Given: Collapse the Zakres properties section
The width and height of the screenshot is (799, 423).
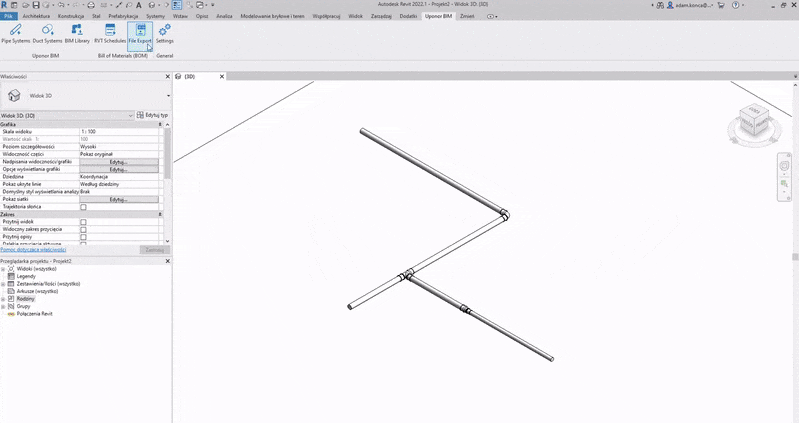Looking at the screenshot, I should pos(160,215).
